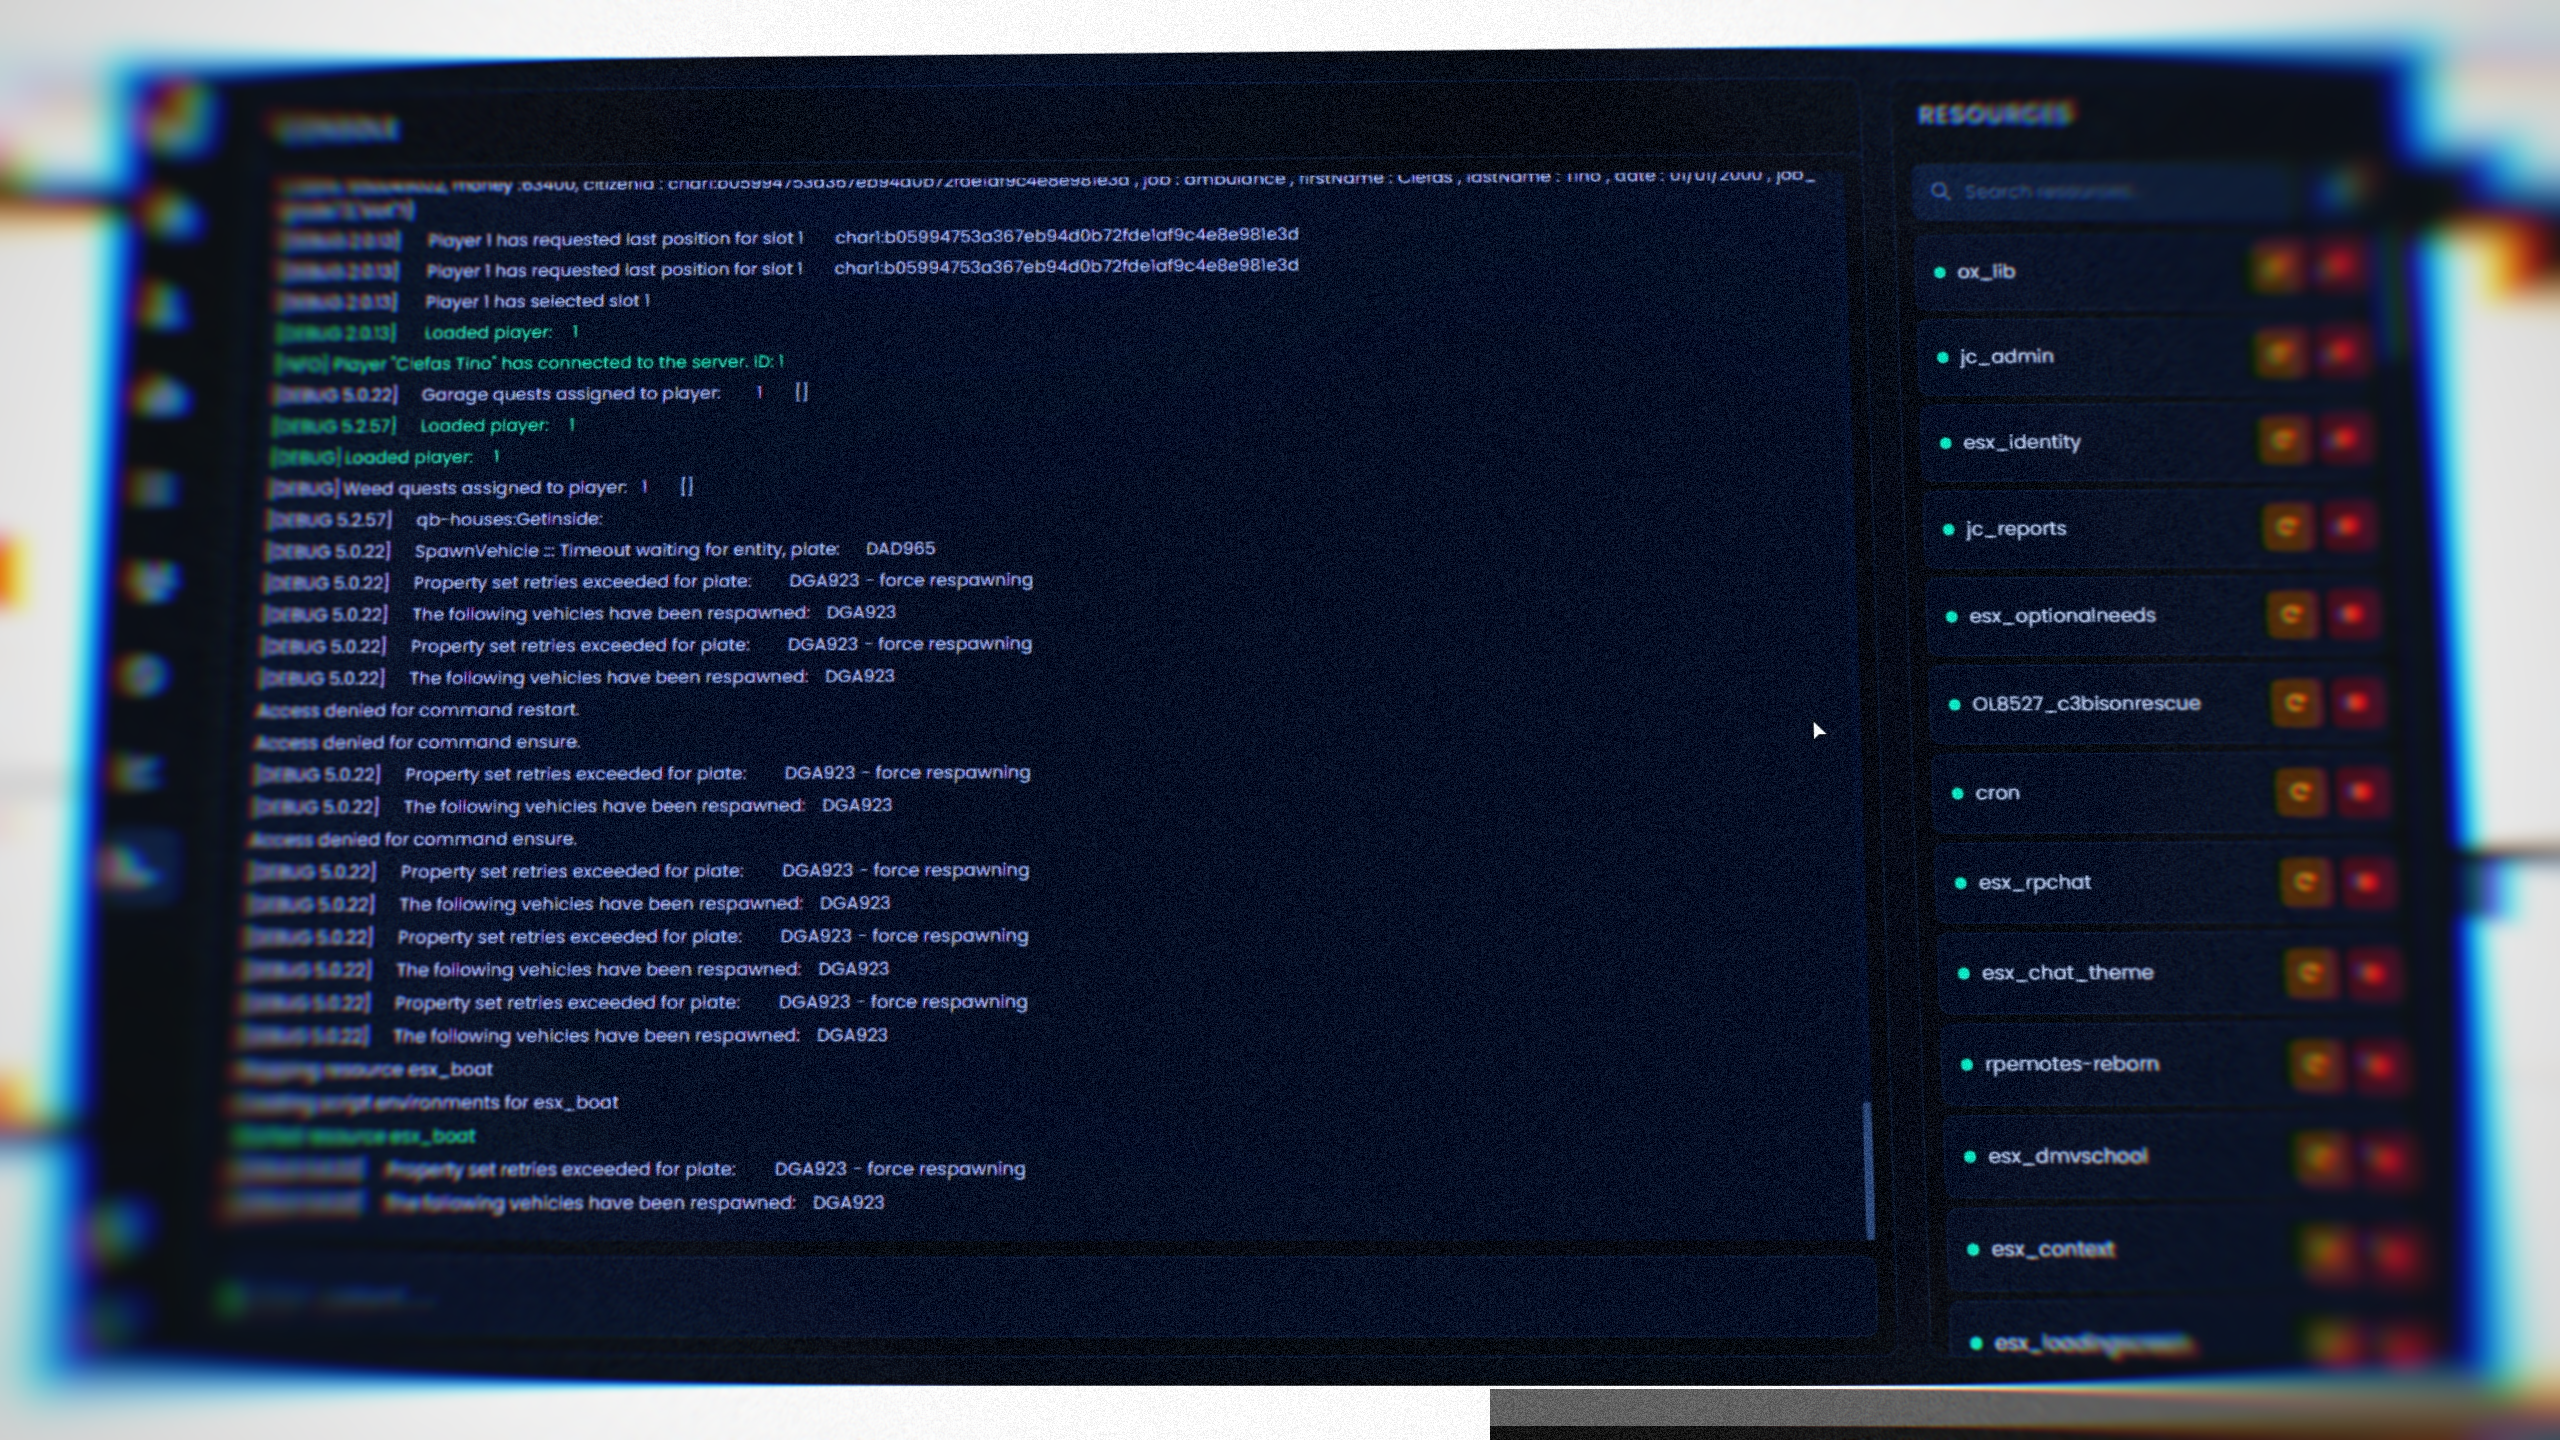
Task: Restart the cron resource
Action: (2299, 792)
